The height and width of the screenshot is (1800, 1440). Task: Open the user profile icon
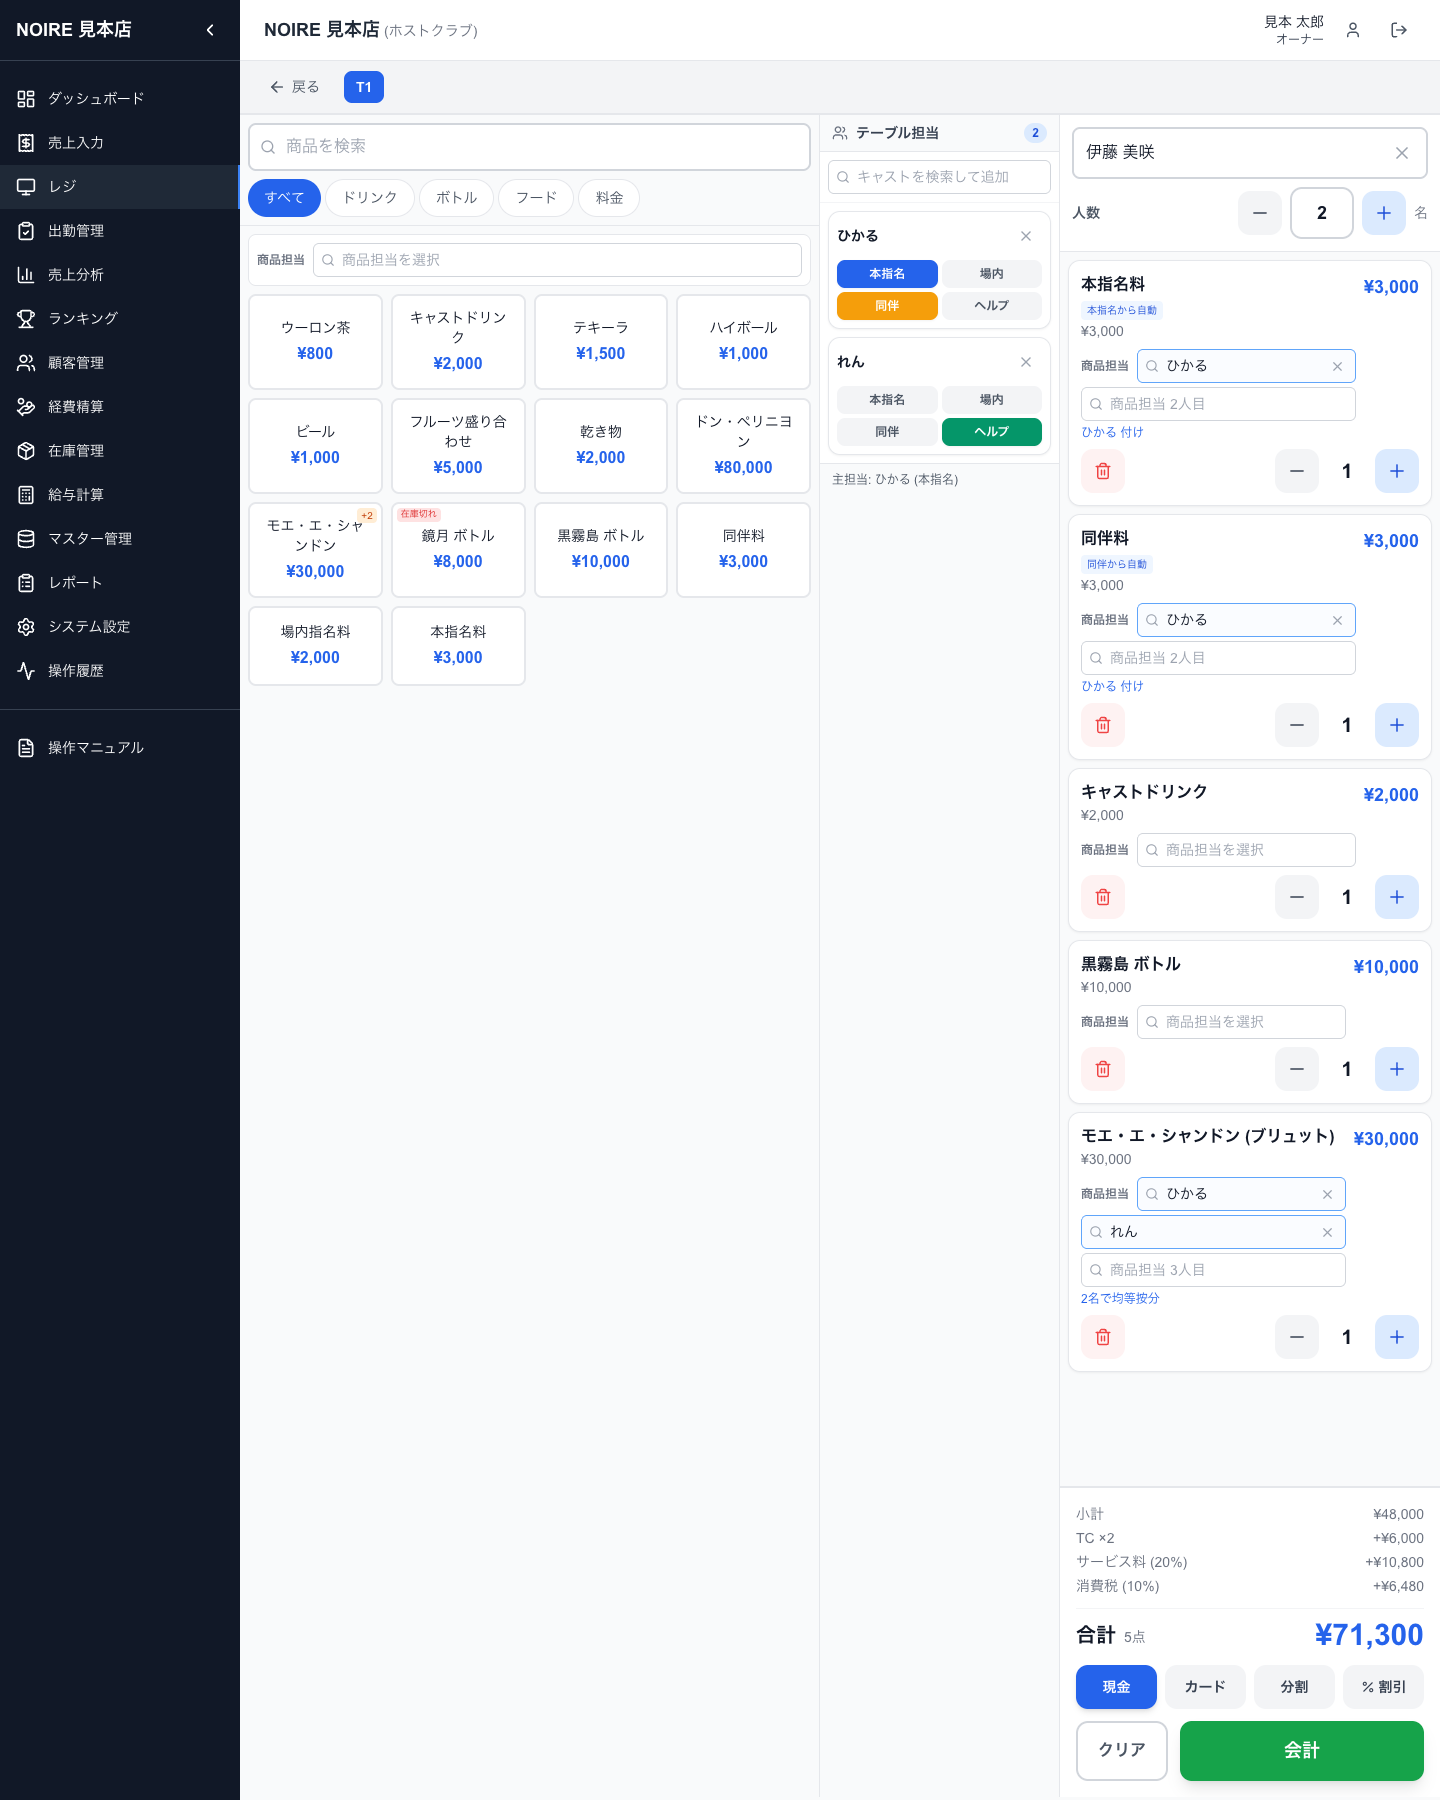tap(1353, 30)
